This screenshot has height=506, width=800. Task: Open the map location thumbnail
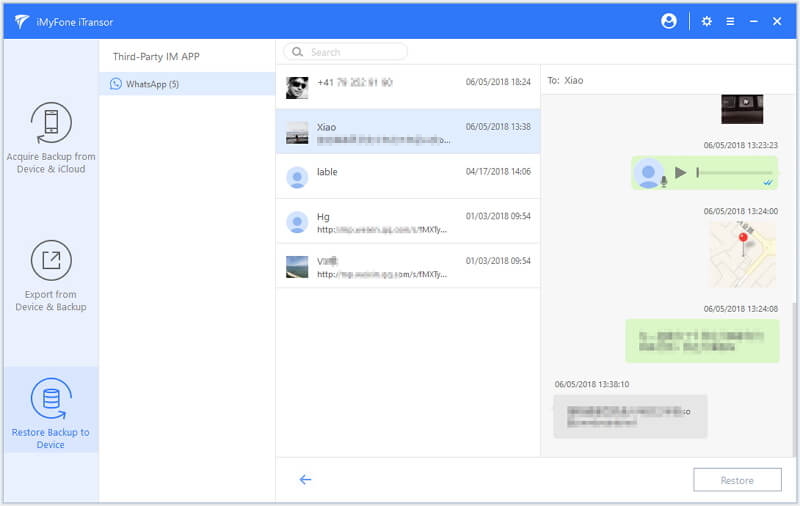pos(742,254)
